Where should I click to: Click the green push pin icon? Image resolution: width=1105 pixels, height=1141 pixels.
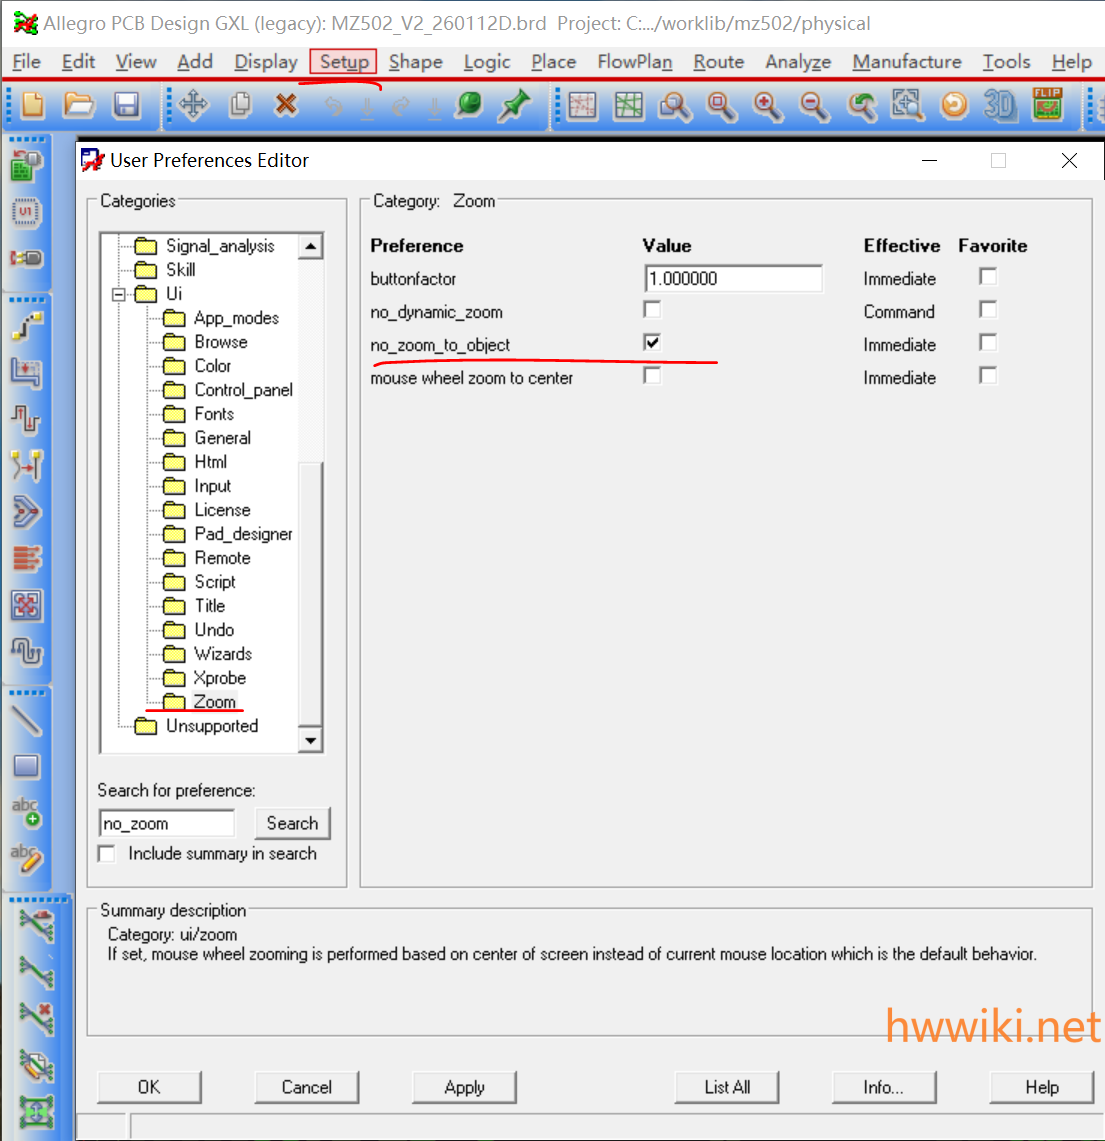(x=514, y=105)
